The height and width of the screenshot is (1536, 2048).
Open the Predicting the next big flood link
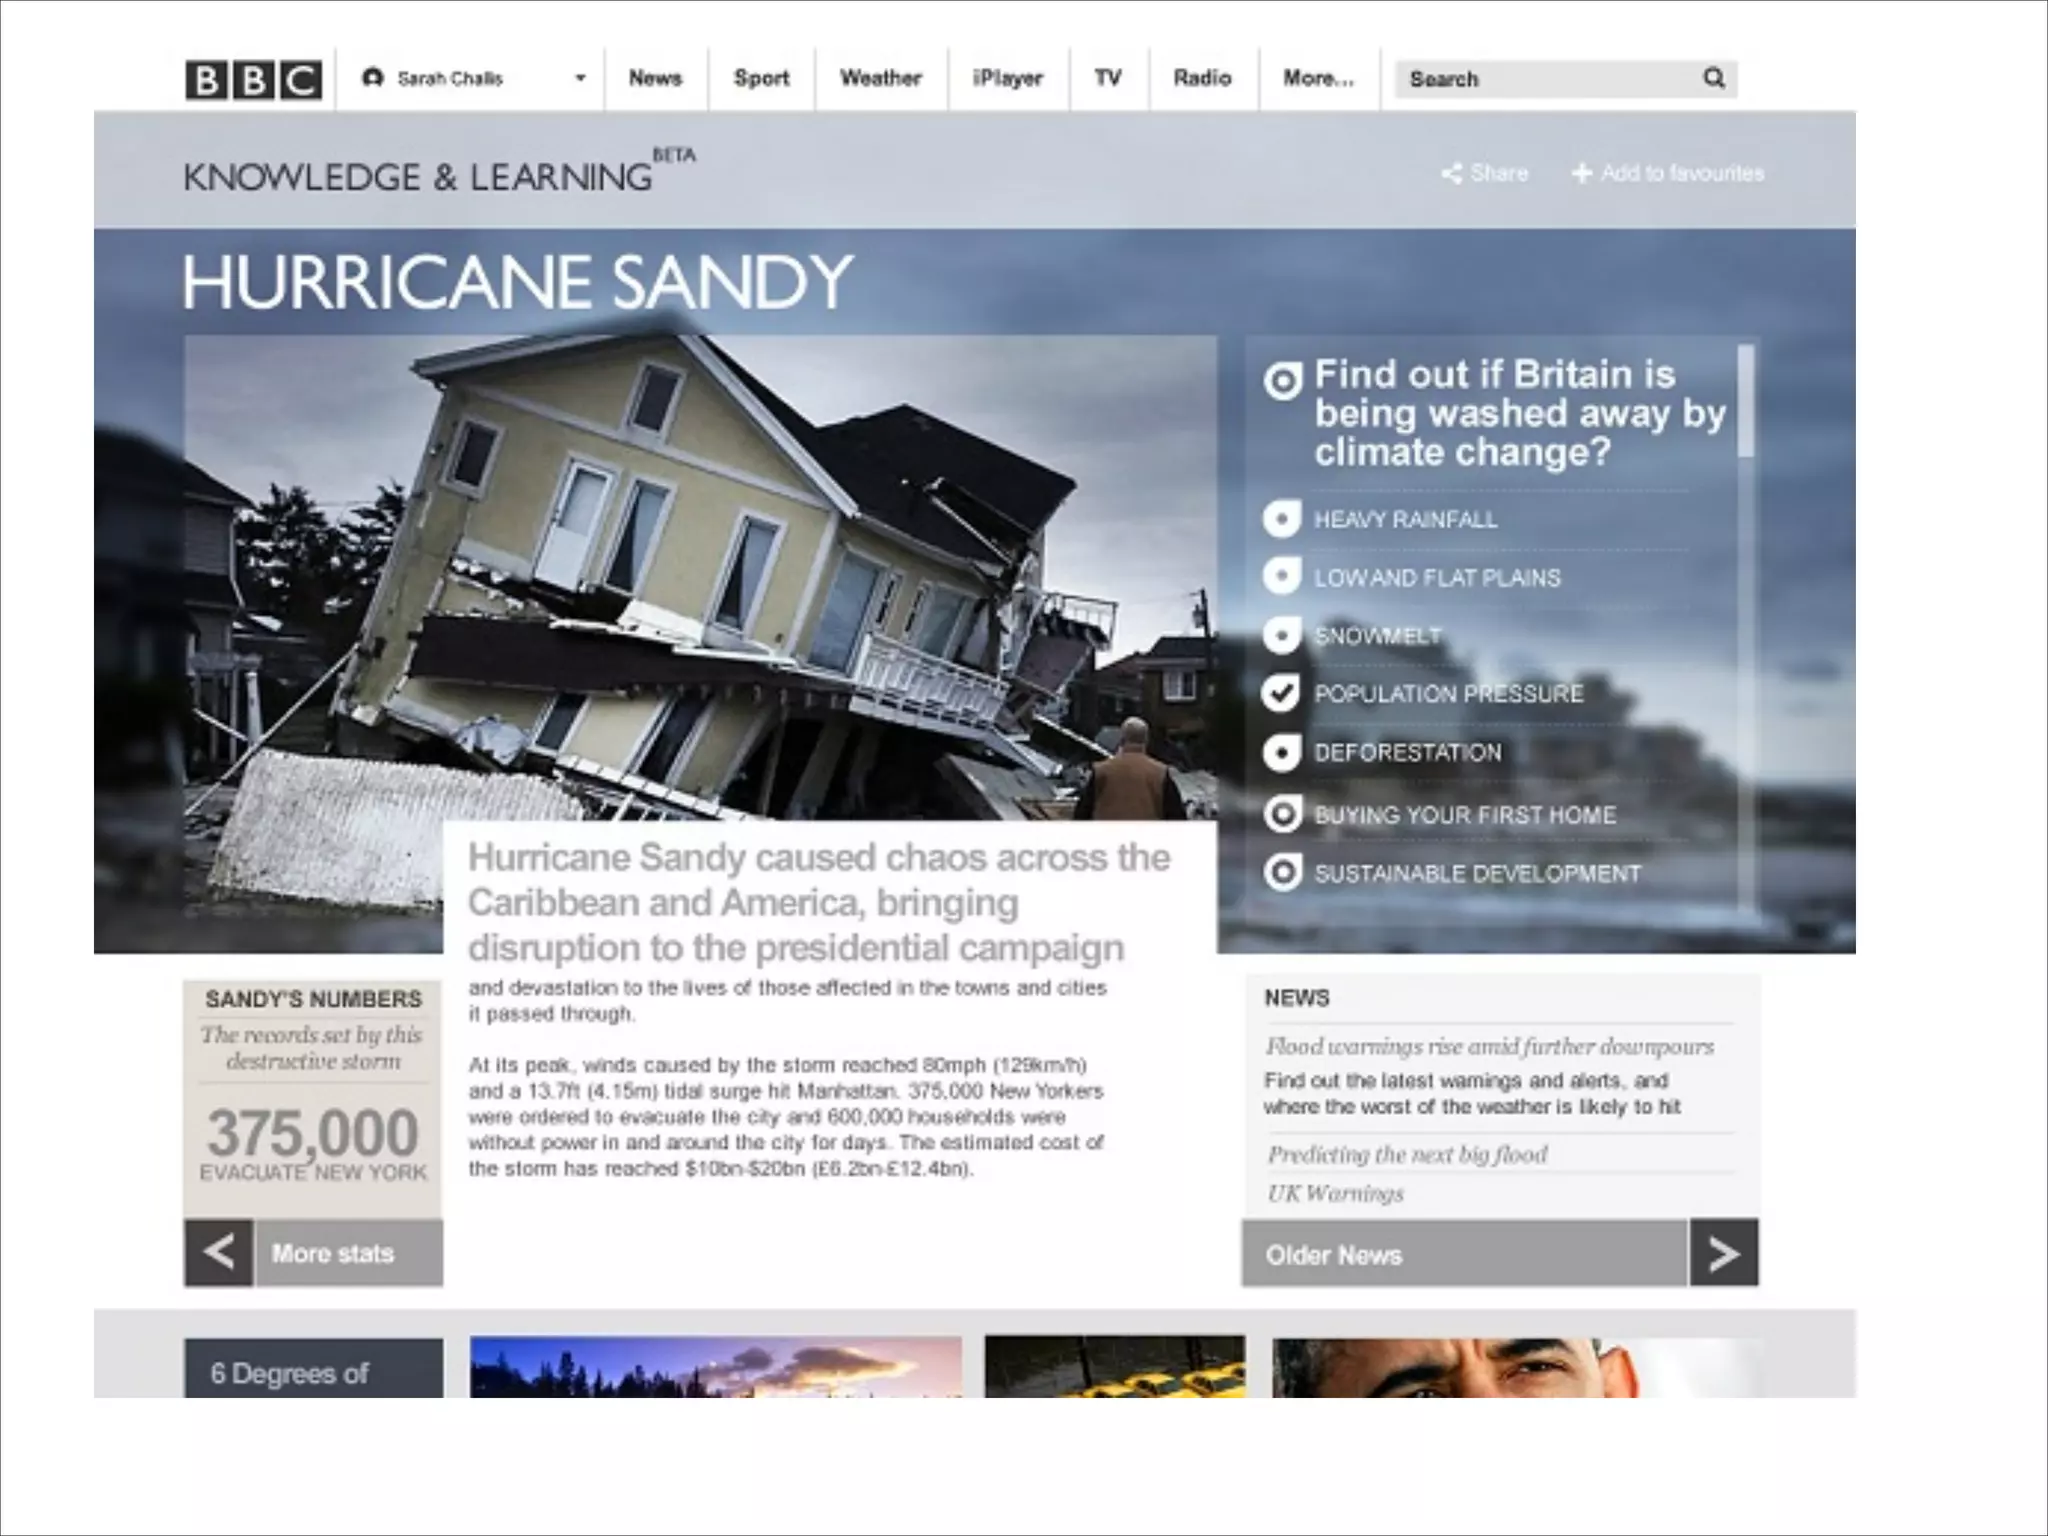[1407, 1154]
